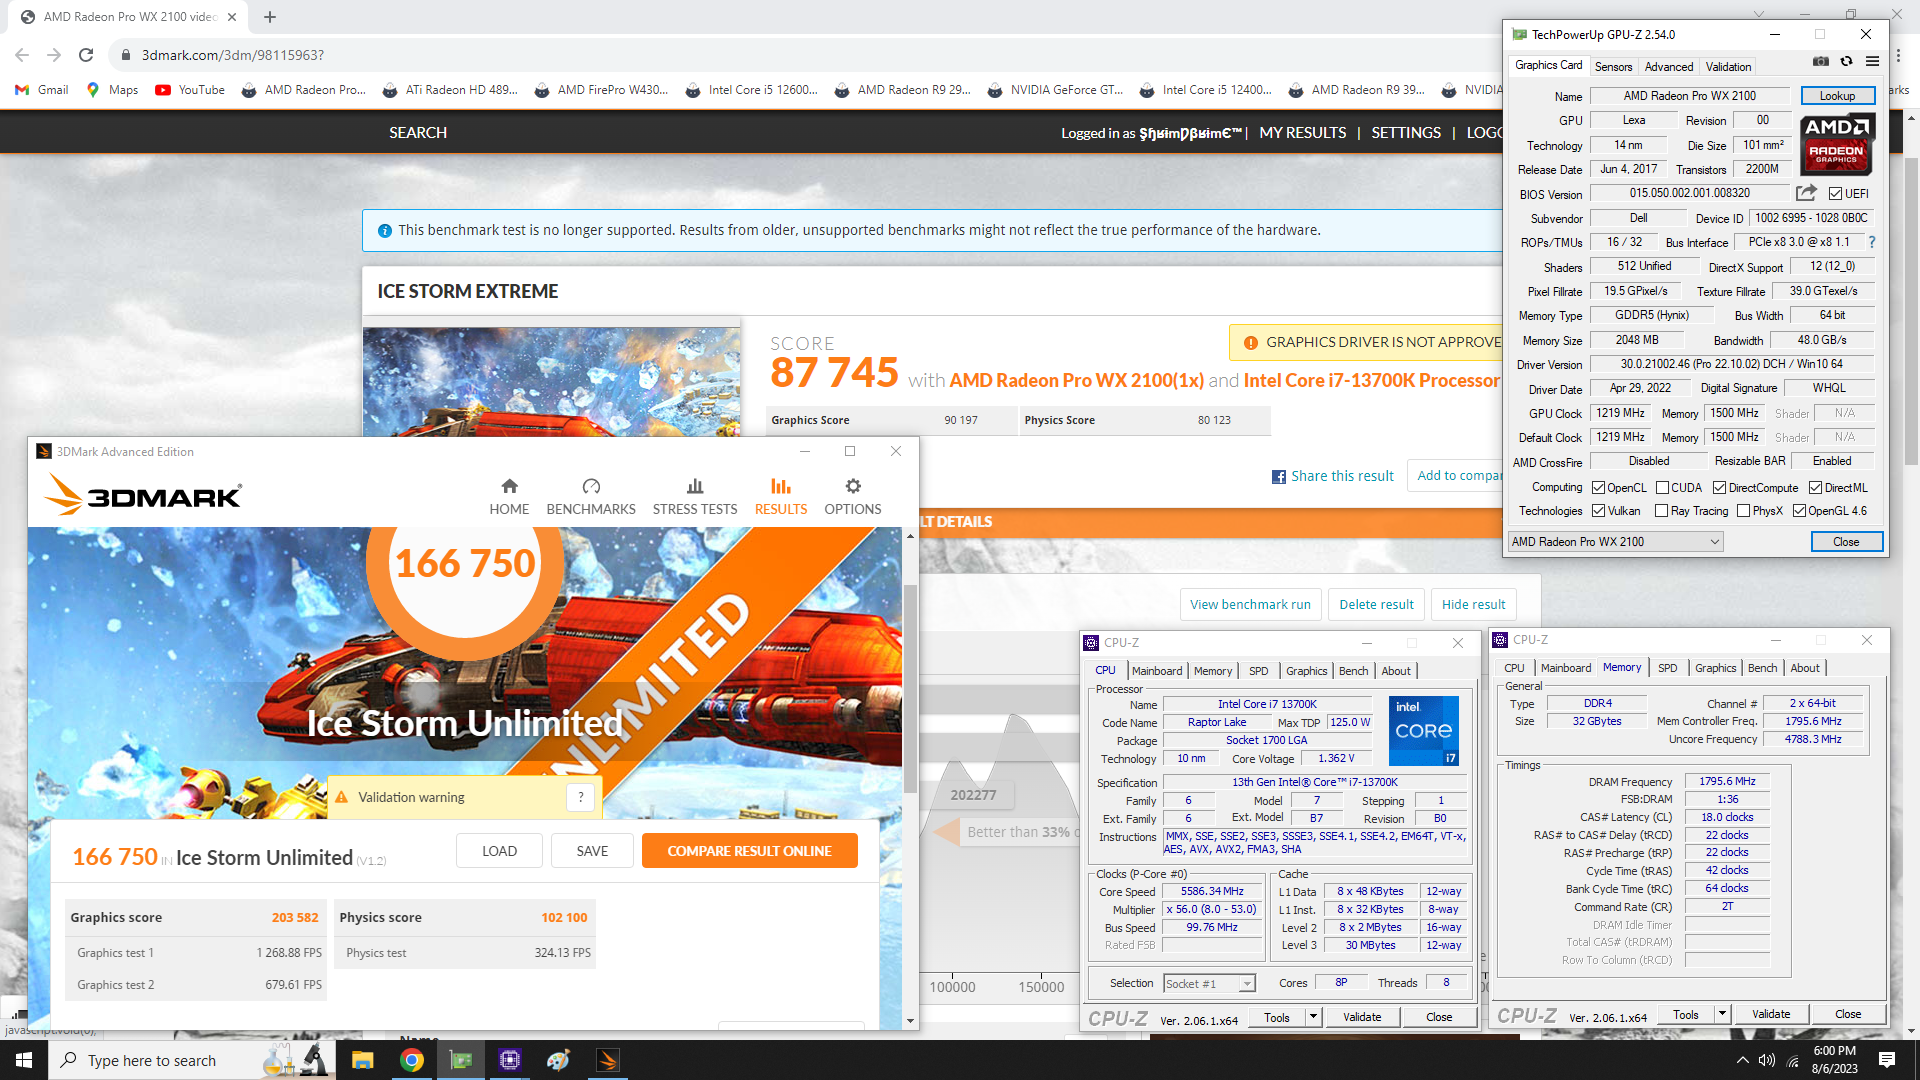Reload the Chrome page
The image size is (1920, 1080).
tap(86, 55)
